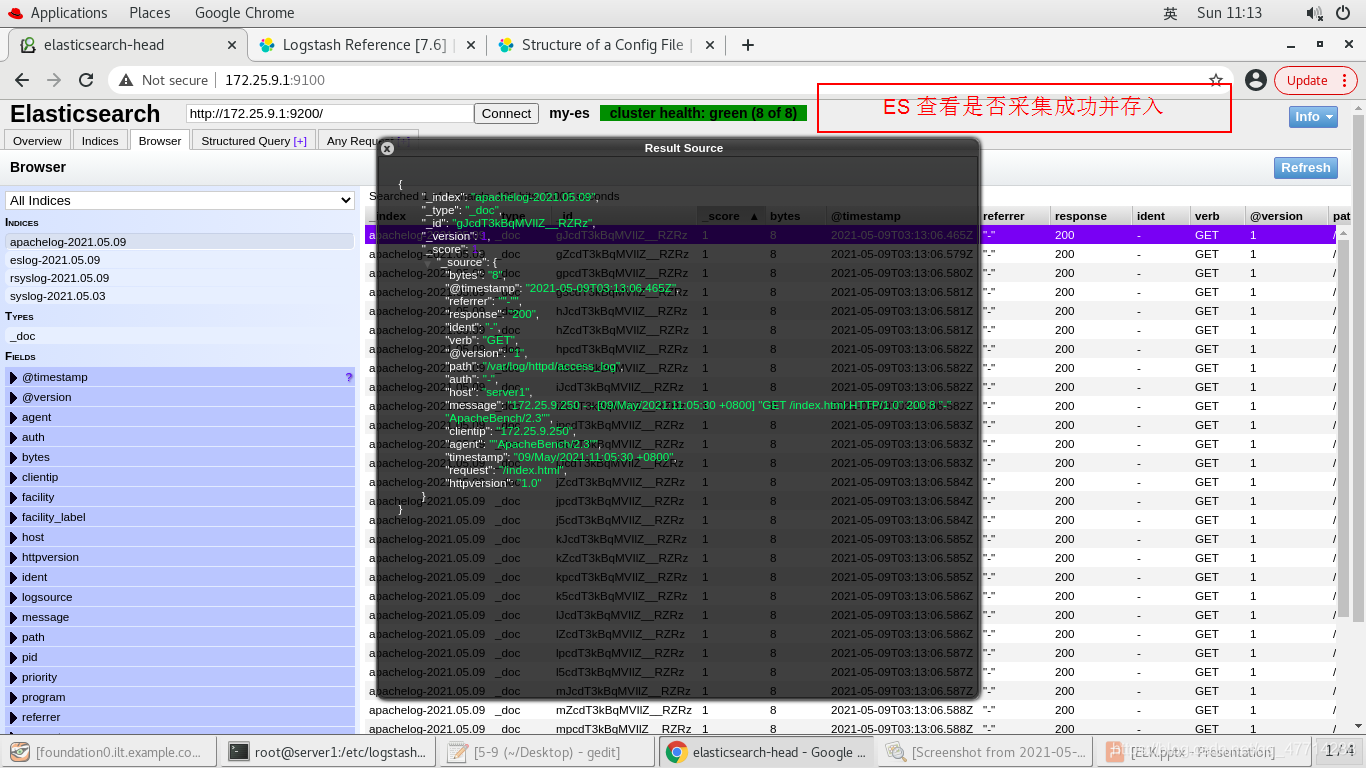Open the Structured Query tab
The image size is (1366, 768).
tap(254, 141)
